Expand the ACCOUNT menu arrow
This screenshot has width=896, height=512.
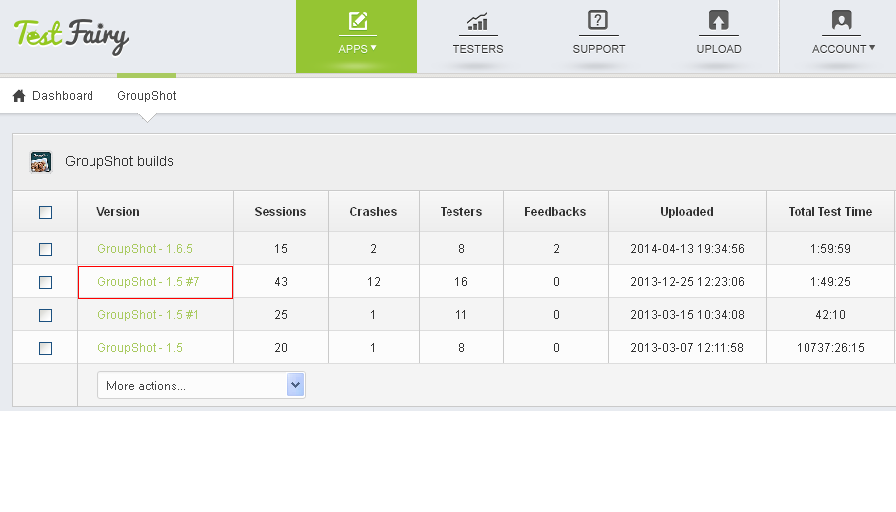[871, 47]
